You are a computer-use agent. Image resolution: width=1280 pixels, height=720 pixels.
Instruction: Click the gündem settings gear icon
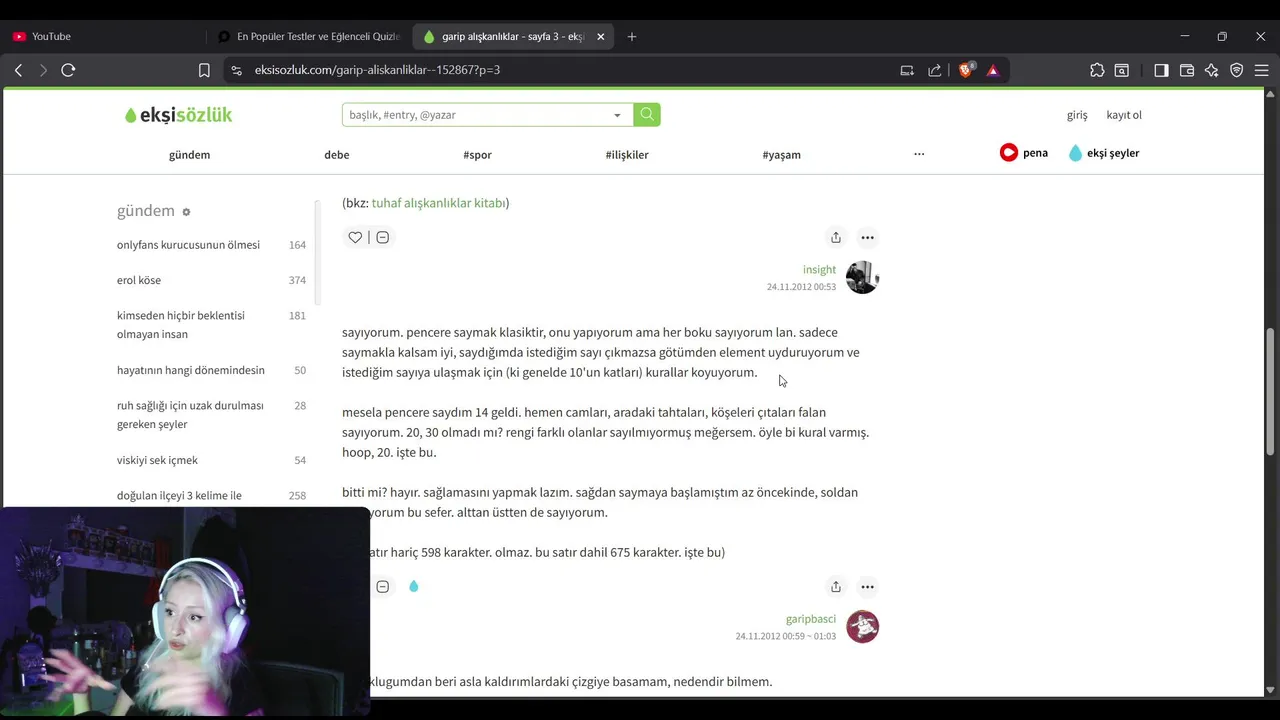186,212
